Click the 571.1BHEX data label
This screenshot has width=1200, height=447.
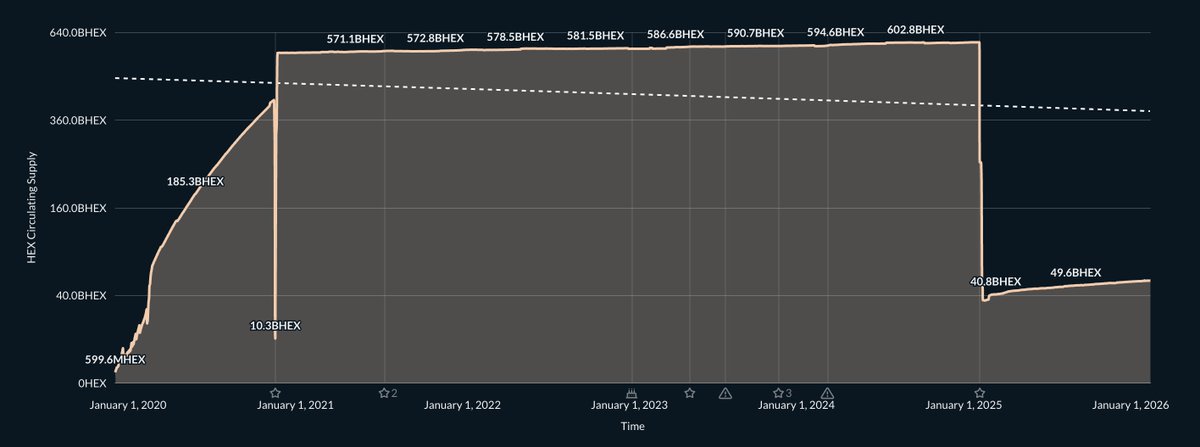(355, 39)
